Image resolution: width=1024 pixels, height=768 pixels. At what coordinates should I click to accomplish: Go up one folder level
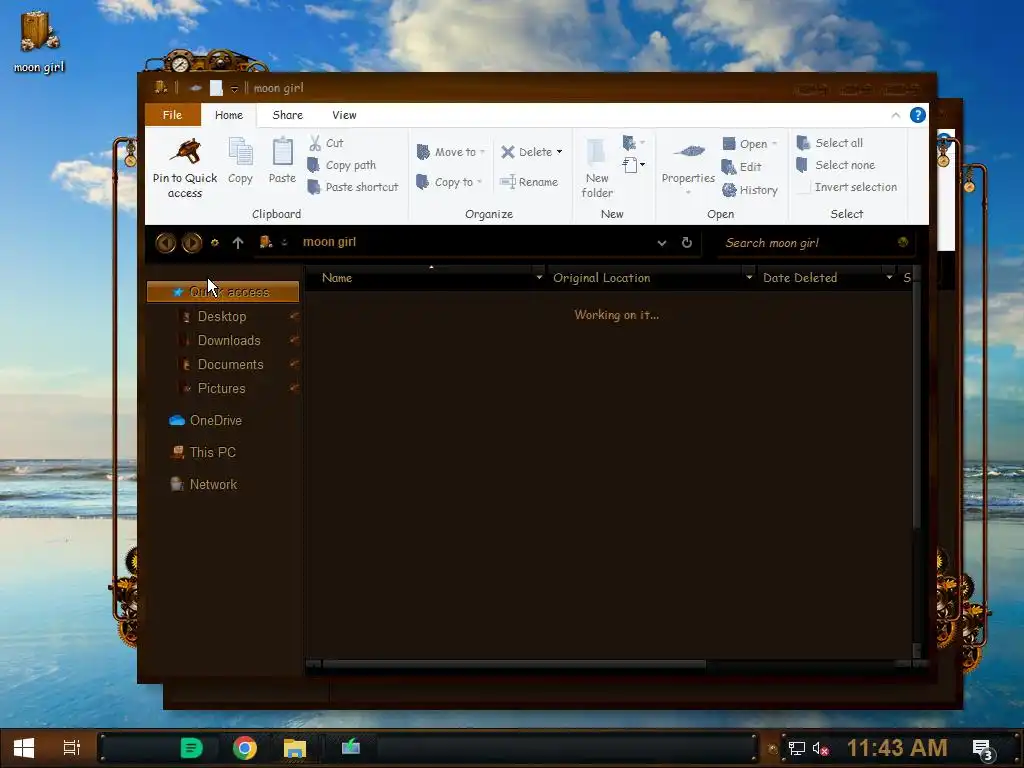tap(238, 243)
